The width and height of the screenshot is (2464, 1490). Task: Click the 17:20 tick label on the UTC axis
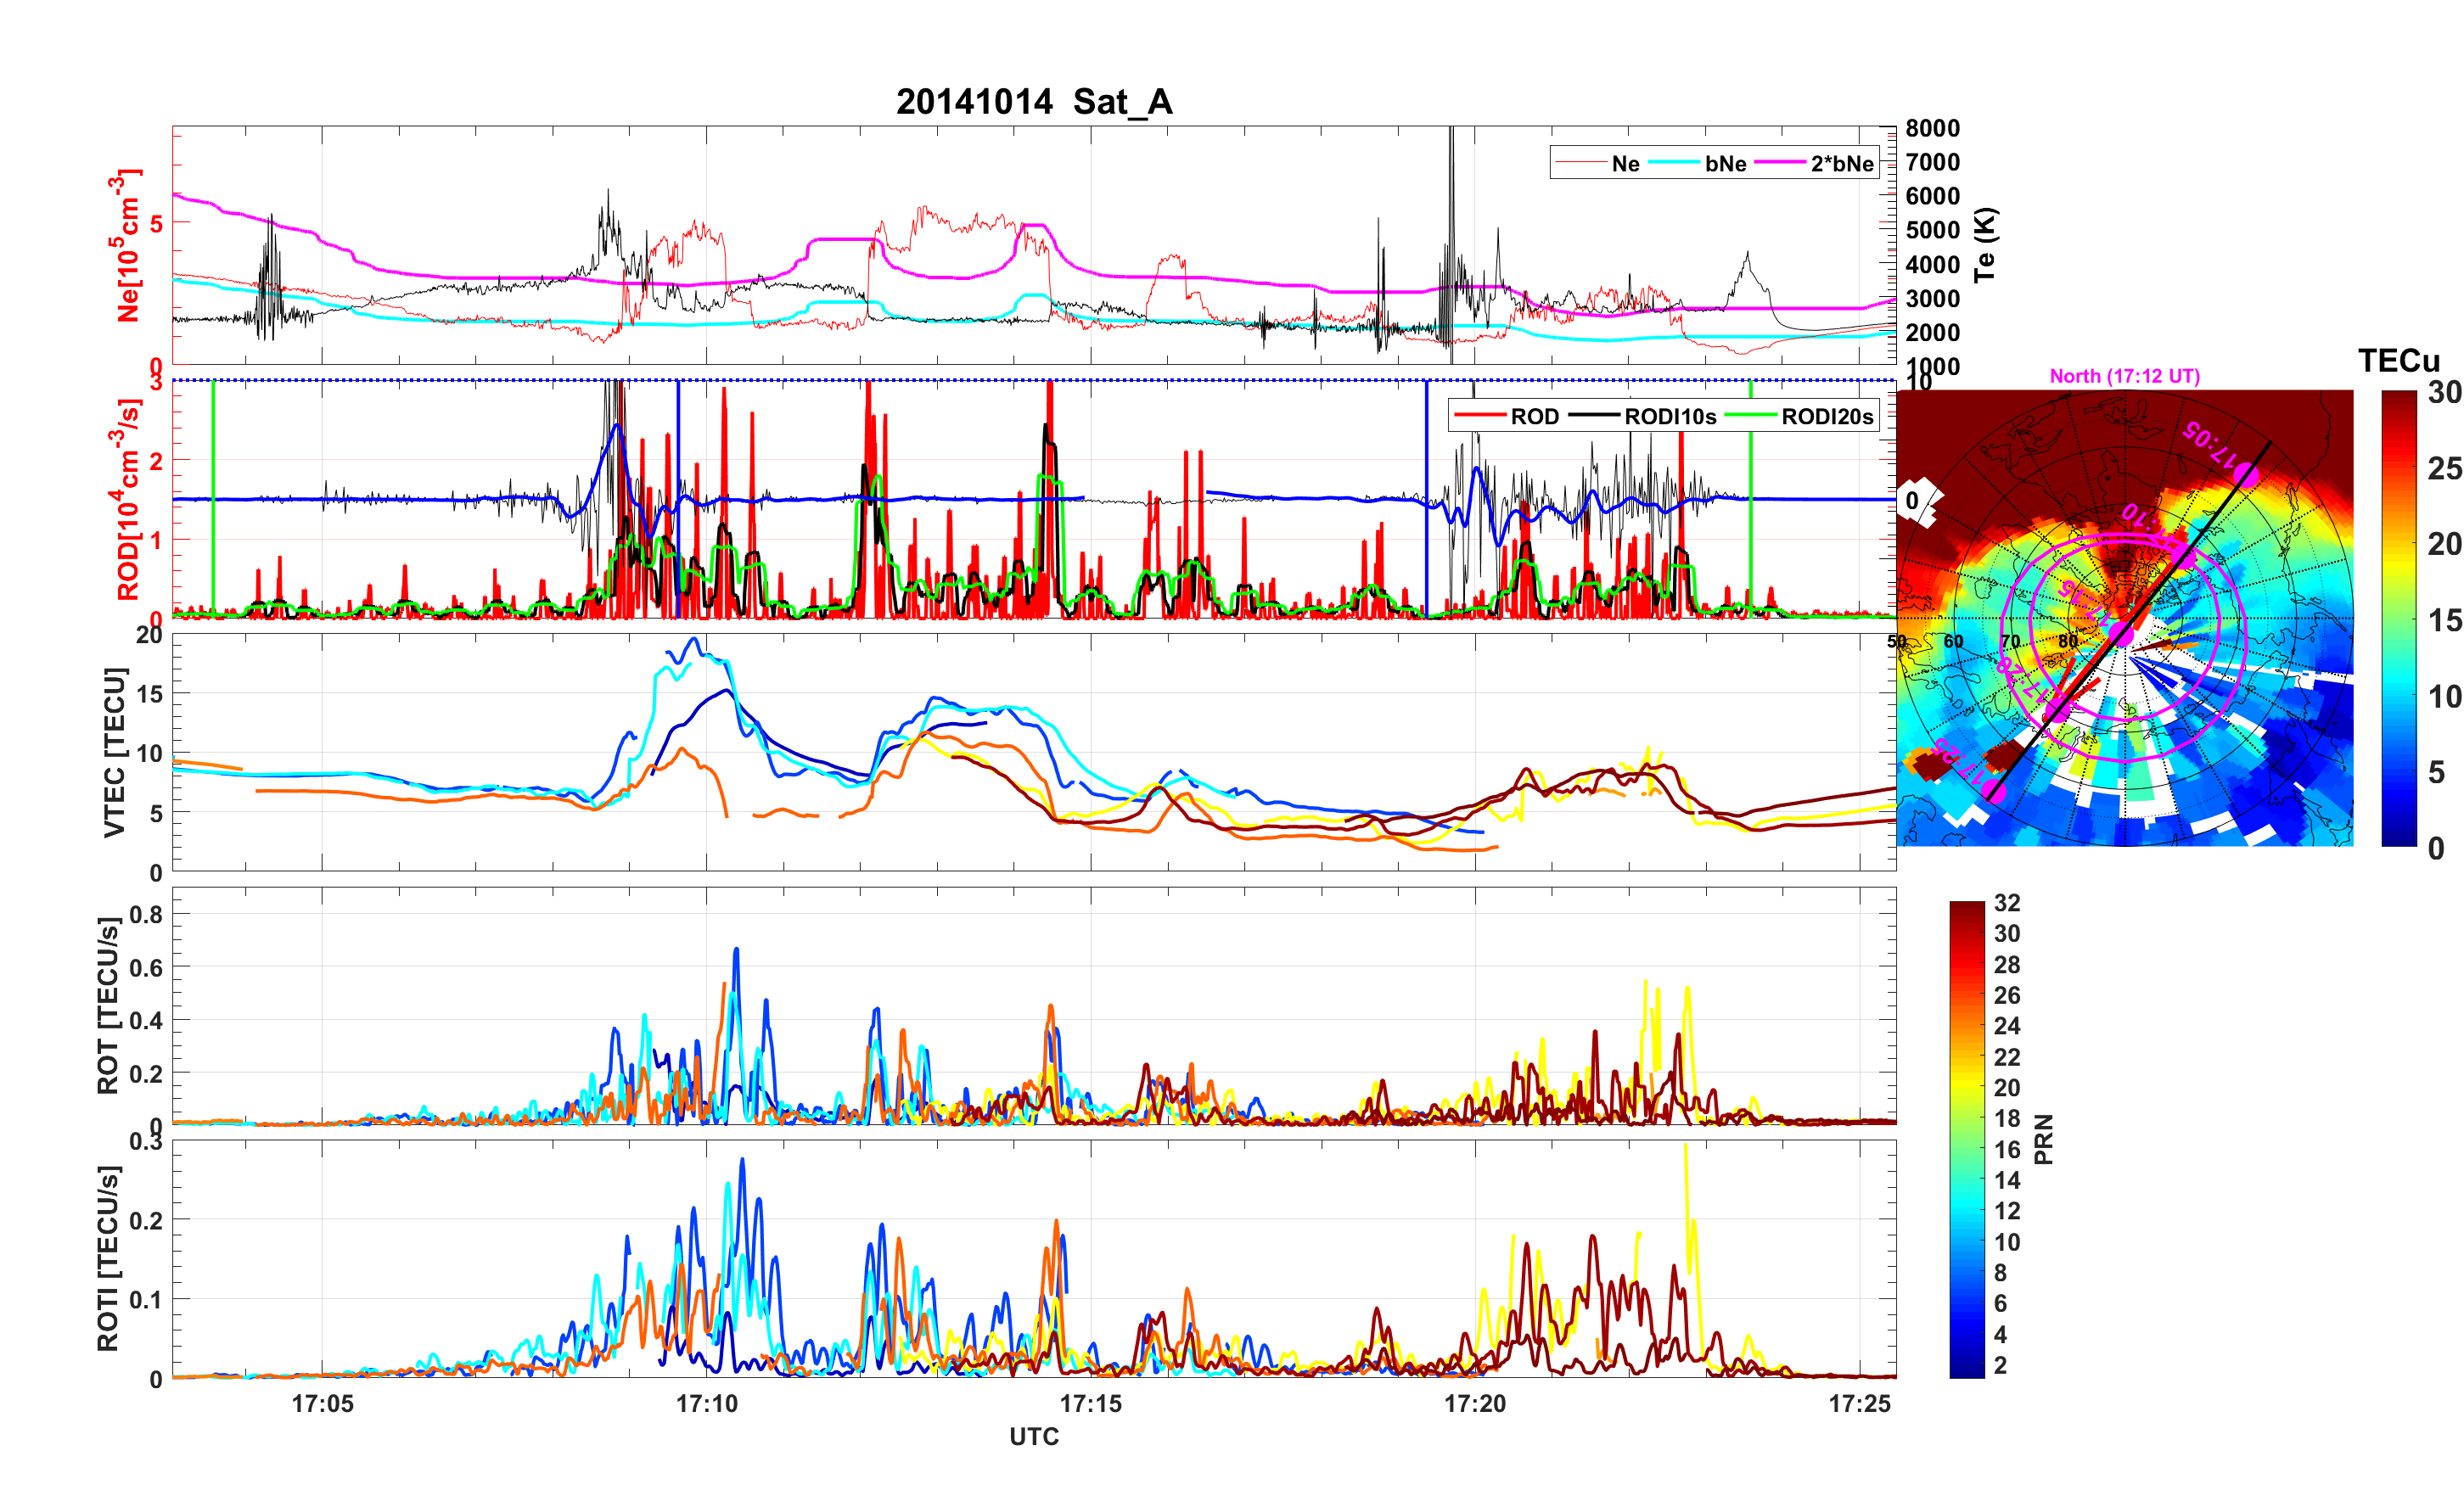pyautogui.click(x=1475, y=1403)
